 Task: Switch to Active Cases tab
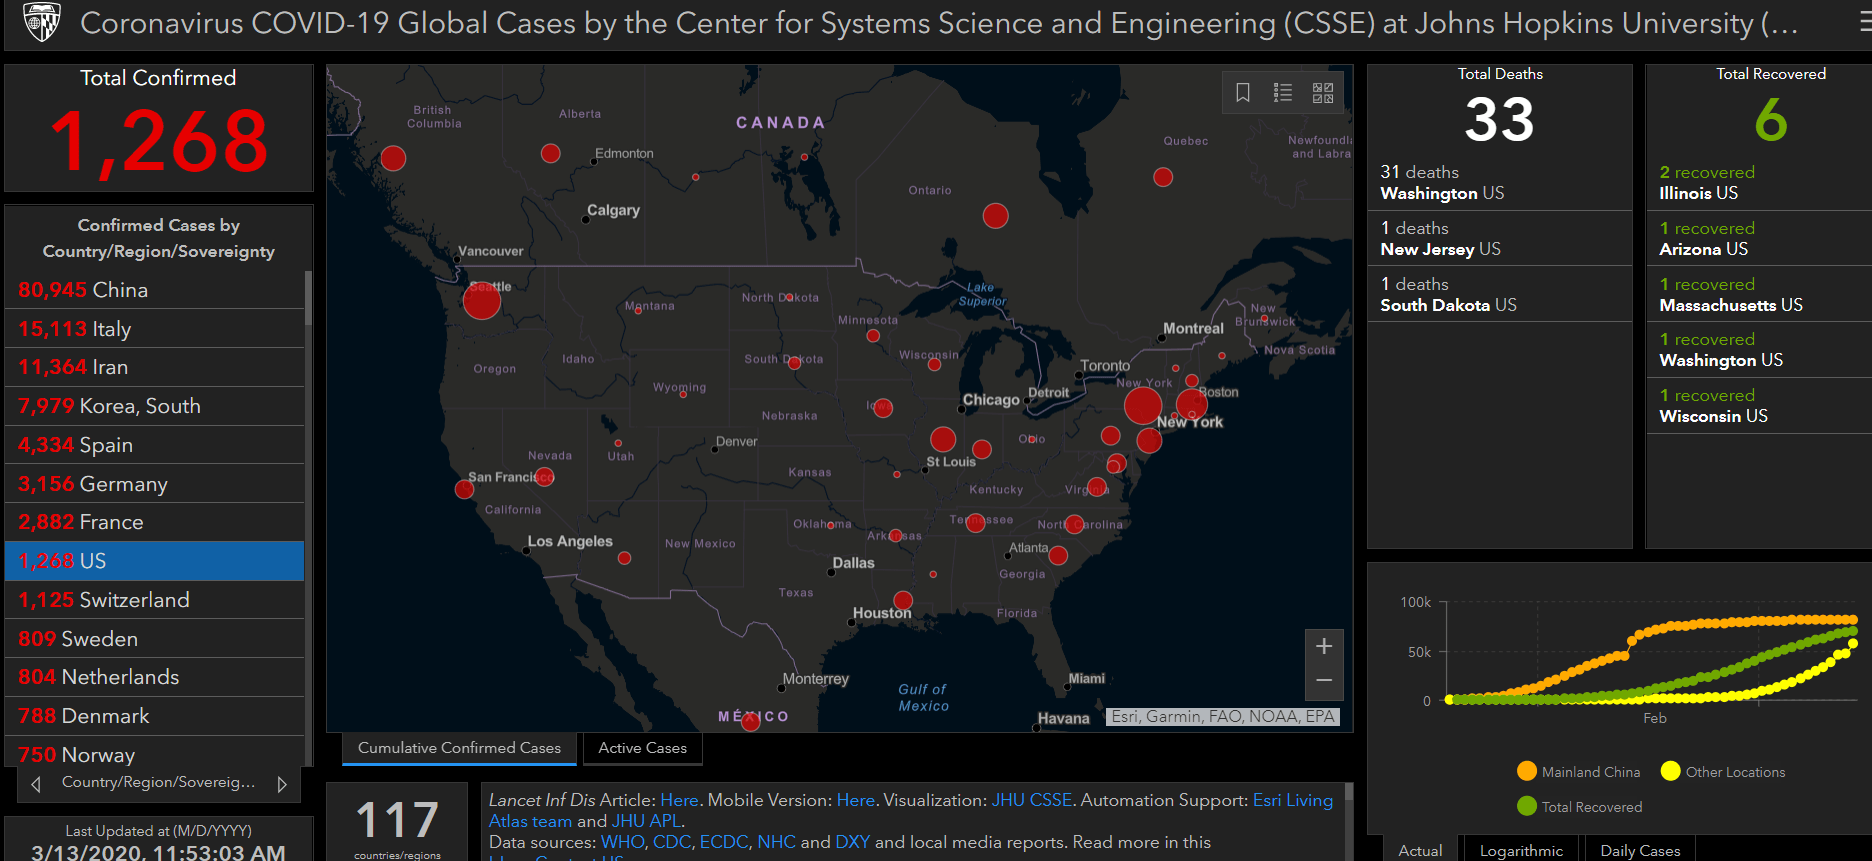point(642,748)
